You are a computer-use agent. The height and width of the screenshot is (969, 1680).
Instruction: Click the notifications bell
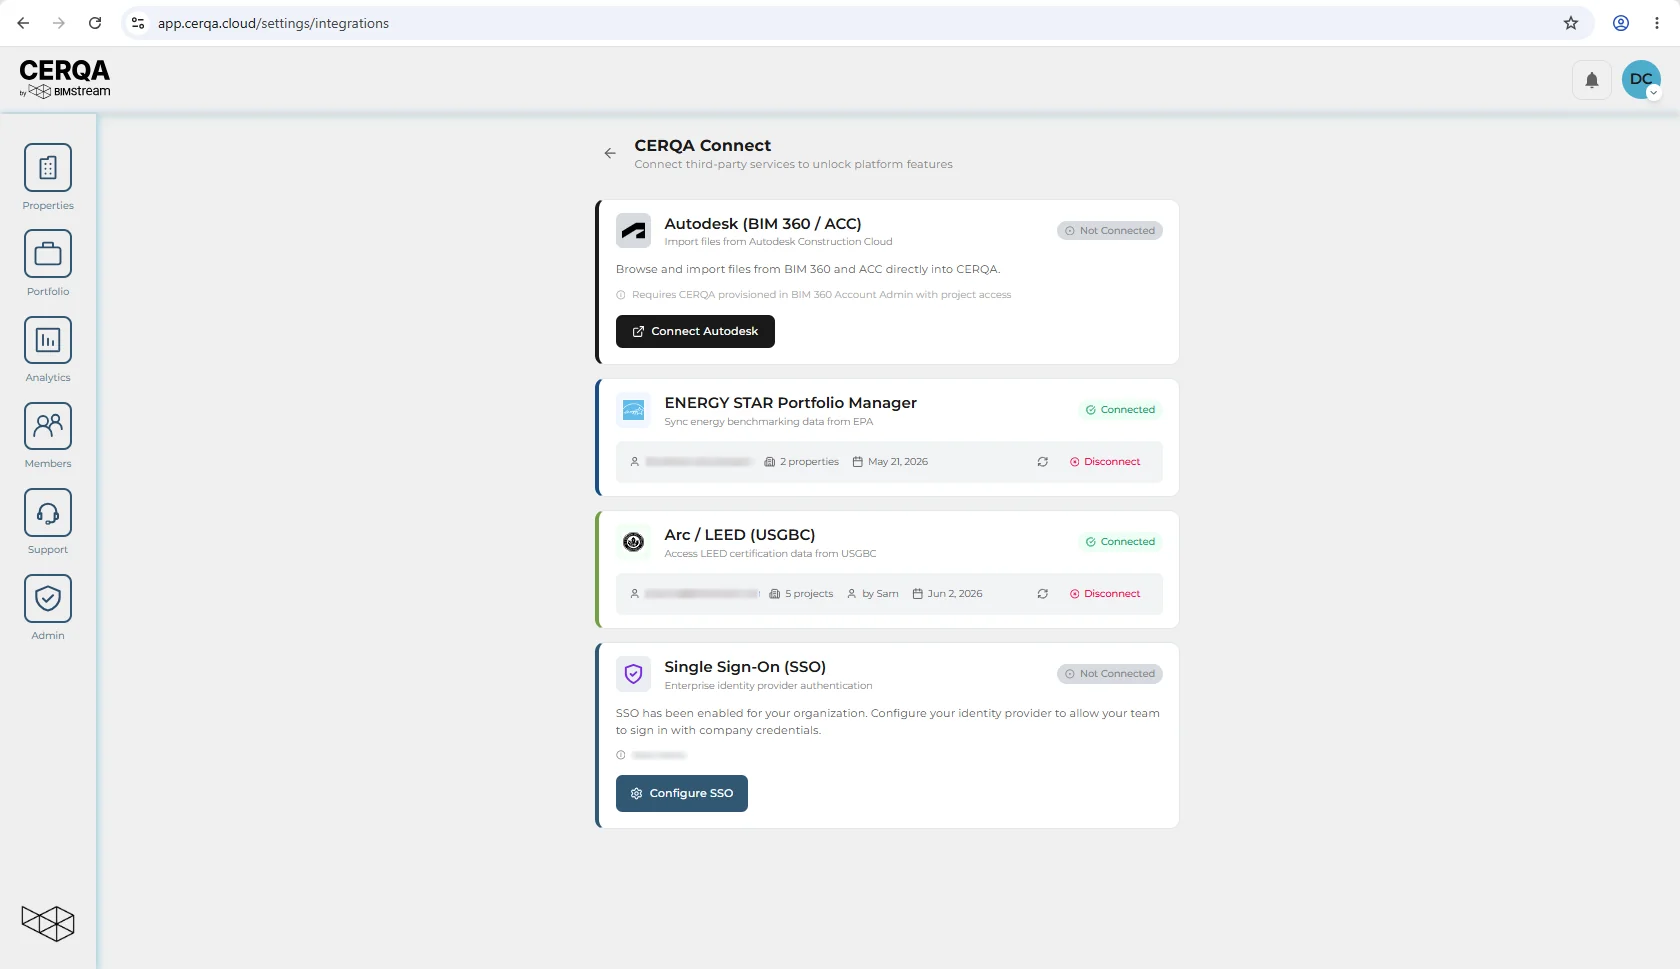click(x=1592, y=80)
